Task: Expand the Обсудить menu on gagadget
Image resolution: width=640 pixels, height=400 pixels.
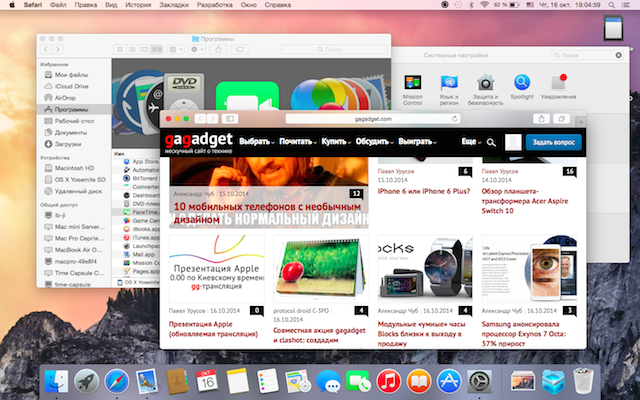Action: pyautogui.click(x=374, y=142)
